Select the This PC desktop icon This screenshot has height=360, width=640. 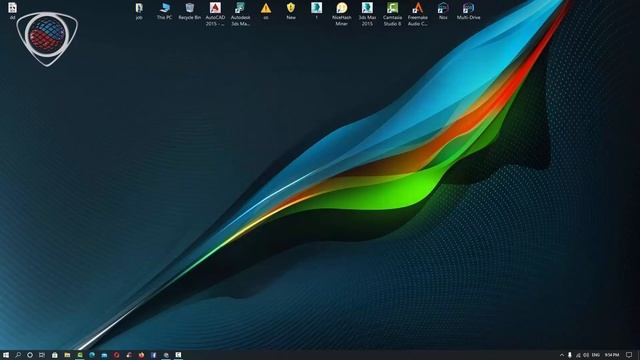pos(164,11)
